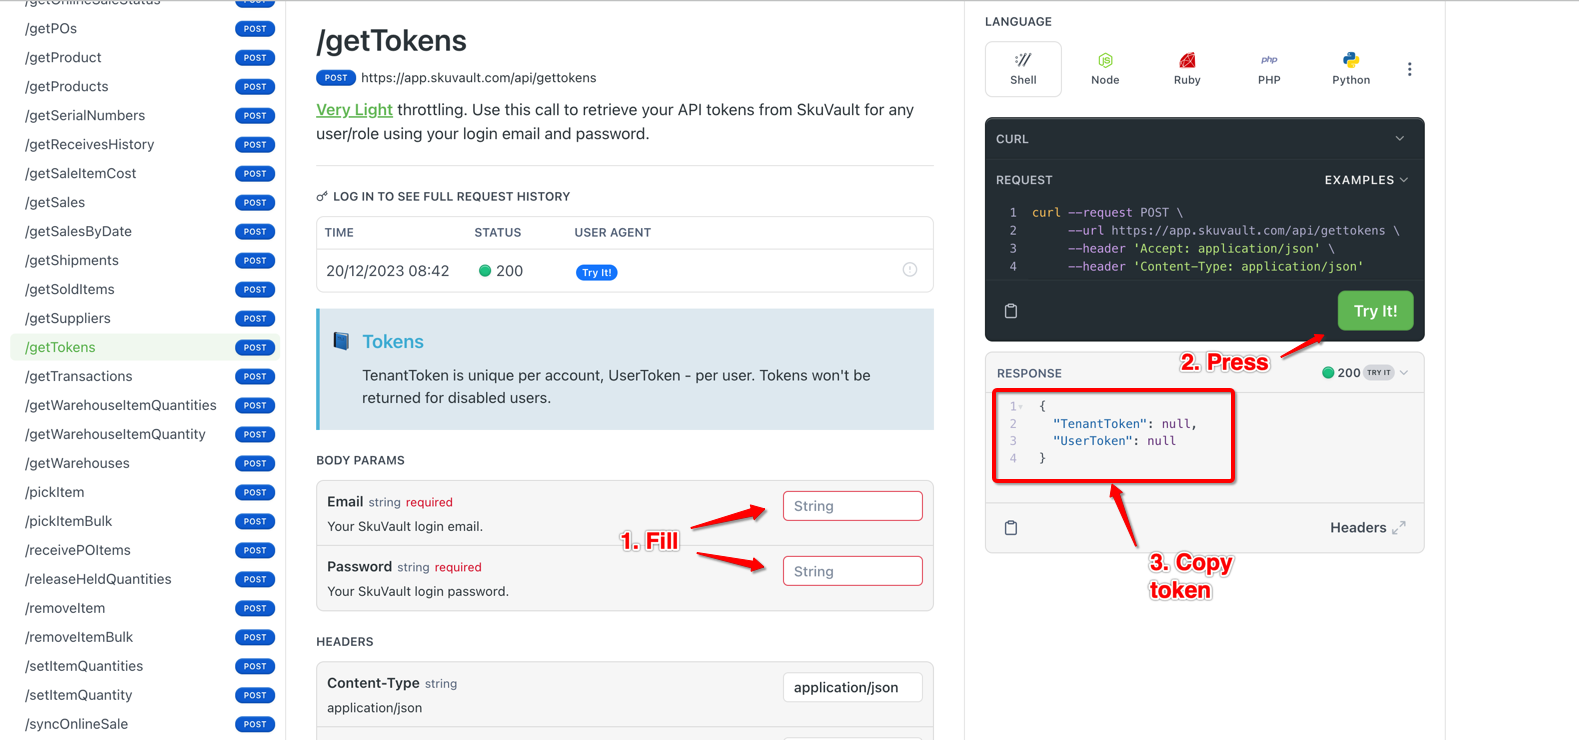The width and height of the screenshot is (1579, 740).
Task: Click the Content-Type application/json field
Action: click(852, 687)
